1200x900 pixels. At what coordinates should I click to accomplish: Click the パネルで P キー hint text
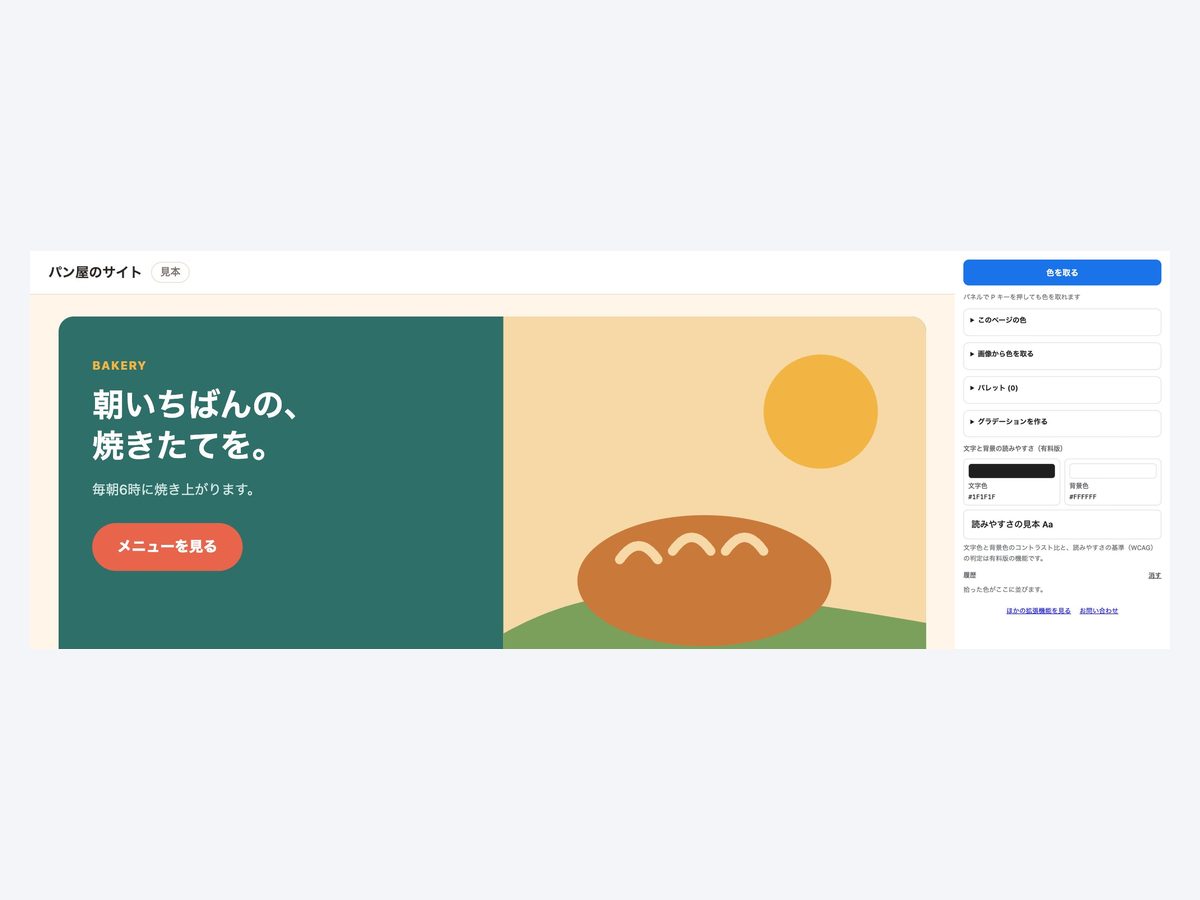(1021, 297)
